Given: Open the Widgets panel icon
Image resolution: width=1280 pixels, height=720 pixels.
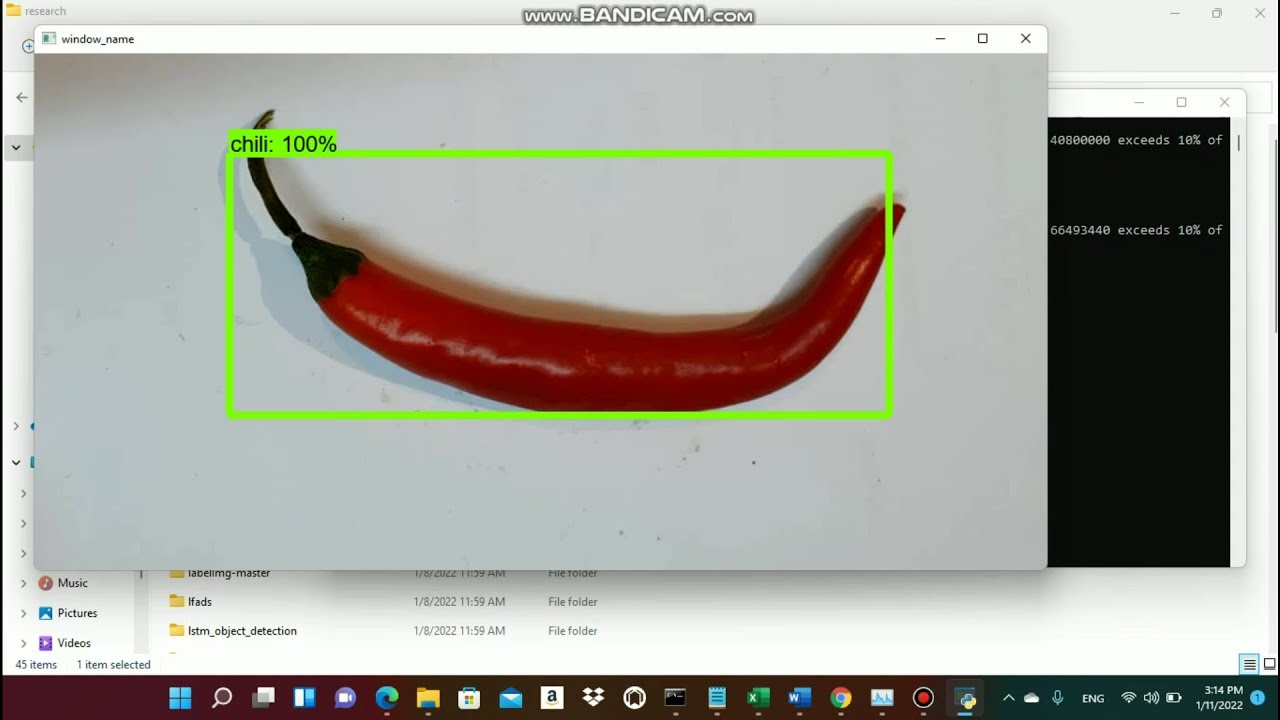Looking at the screenshot, I should point(304,697).
